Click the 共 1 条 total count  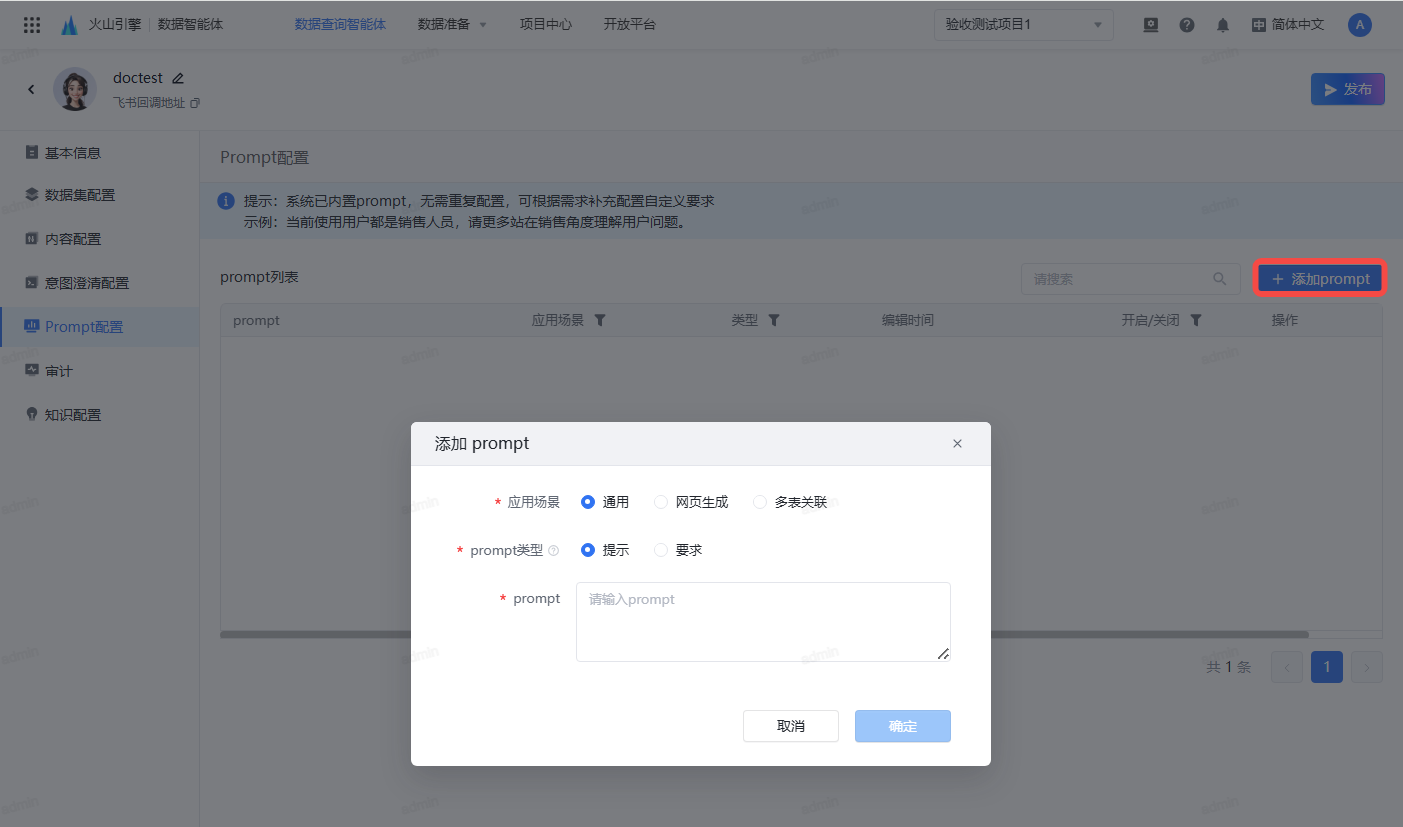pos(1229,667)
